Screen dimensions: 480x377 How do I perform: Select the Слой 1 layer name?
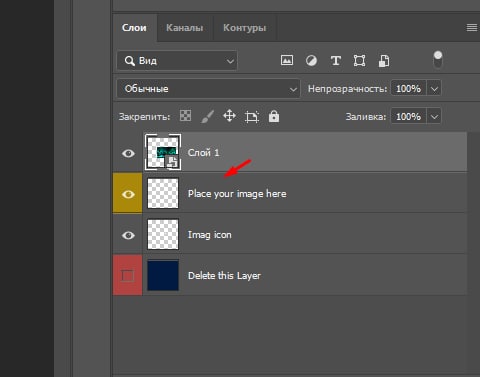[x=203, y=153]
